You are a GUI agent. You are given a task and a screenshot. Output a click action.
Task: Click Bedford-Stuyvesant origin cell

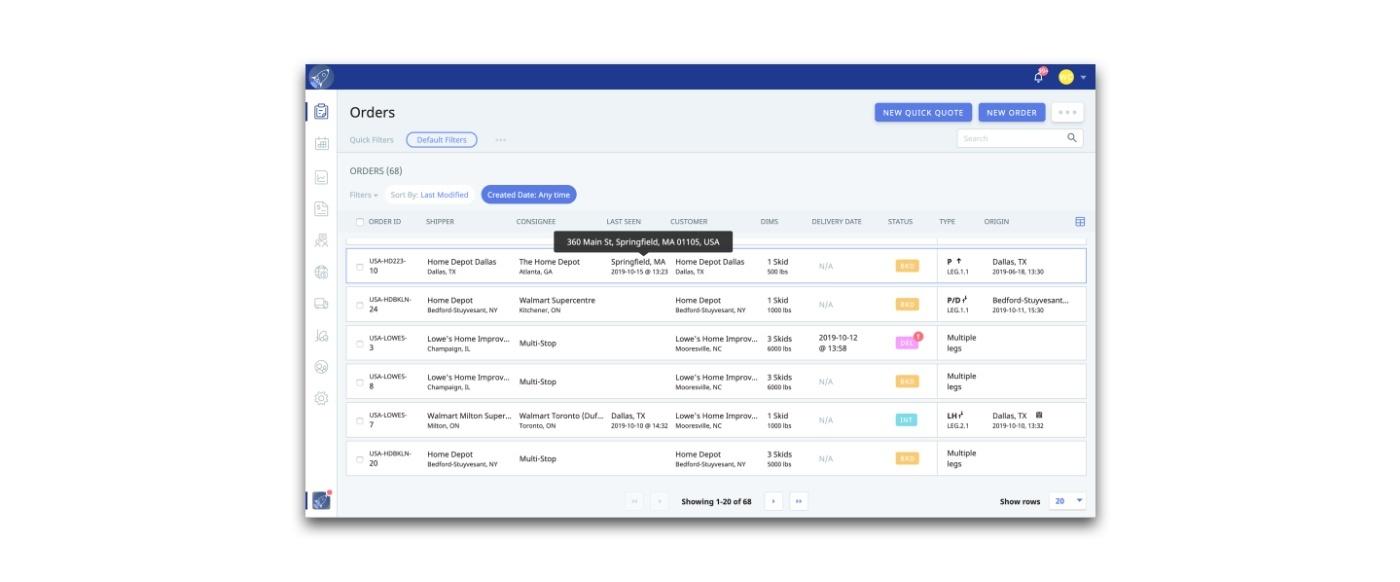(x=1030, y=305)
